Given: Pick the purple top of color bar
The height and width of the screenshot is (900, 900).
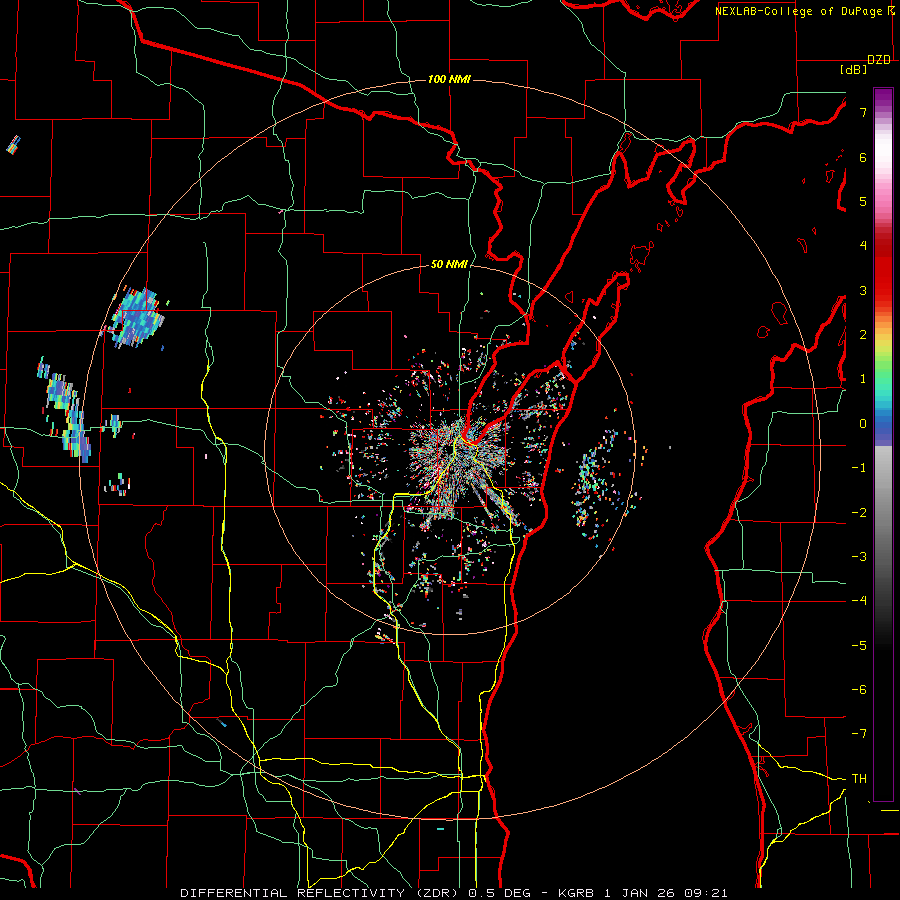Looking at the screenshot, I should click(x=883, y=98).
